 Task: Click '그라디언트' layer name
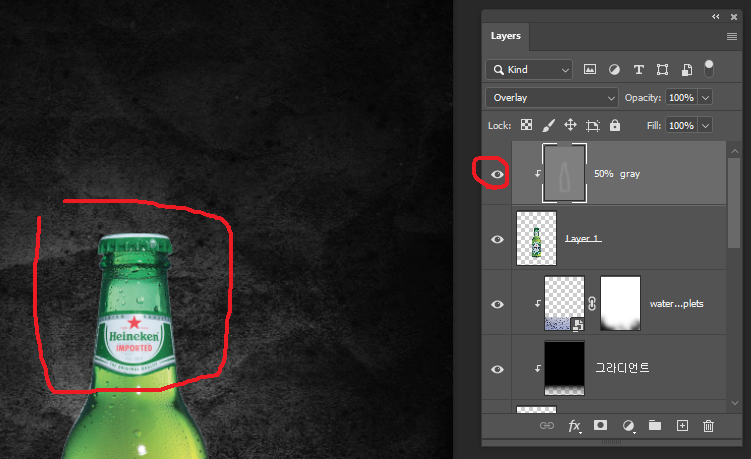pos(622,368)
